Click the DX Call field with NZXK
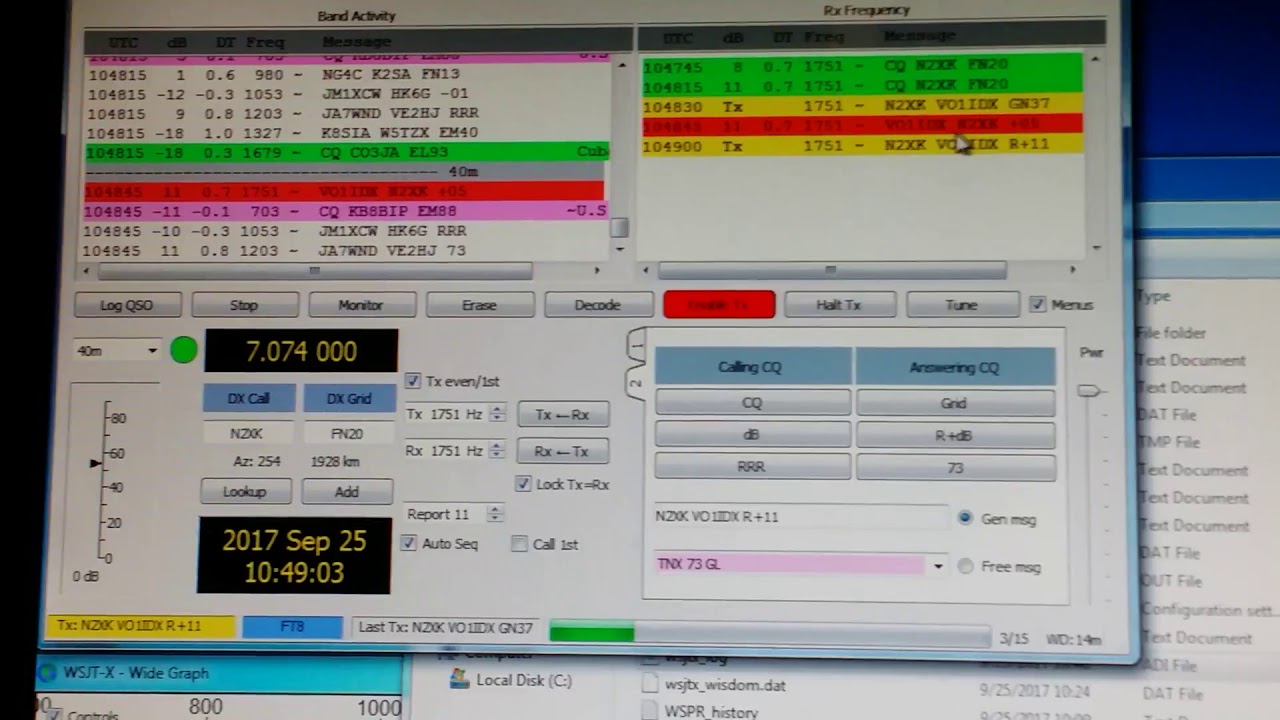This screenshot has height=720, width=1280. pos(246,434)
